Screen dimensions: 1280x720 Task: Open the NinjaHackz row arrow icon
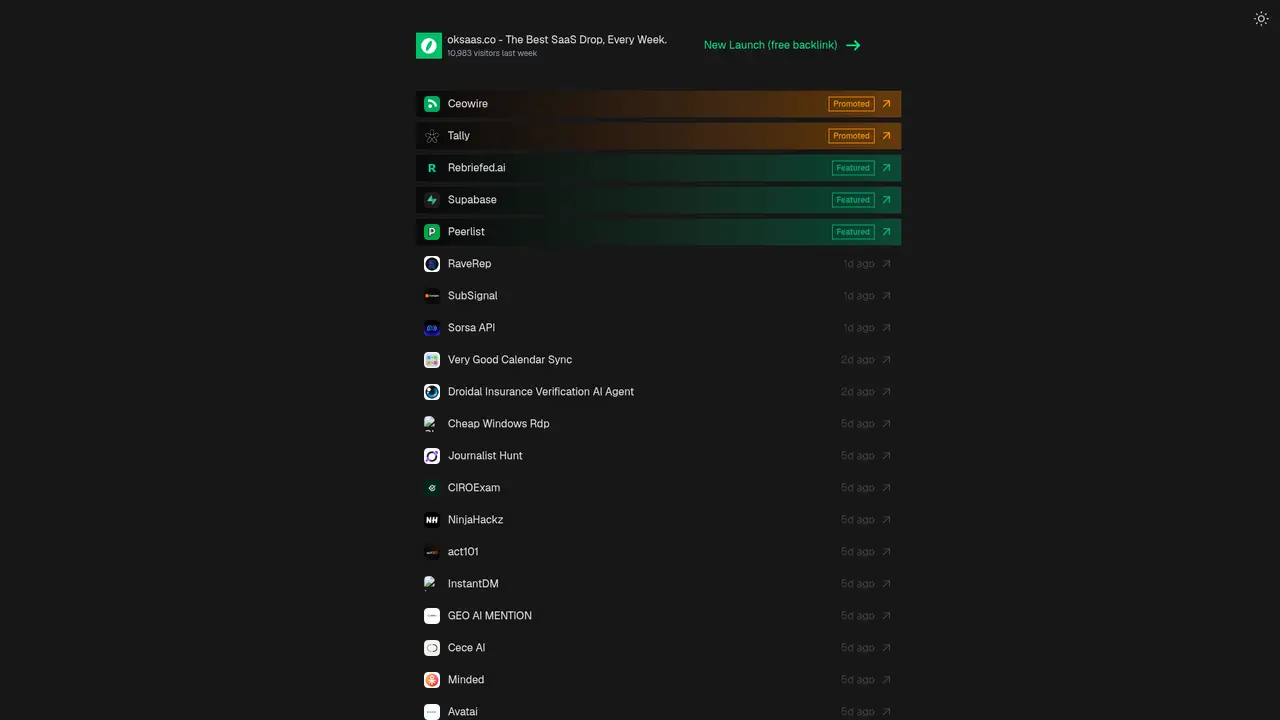tap(886, 520)
